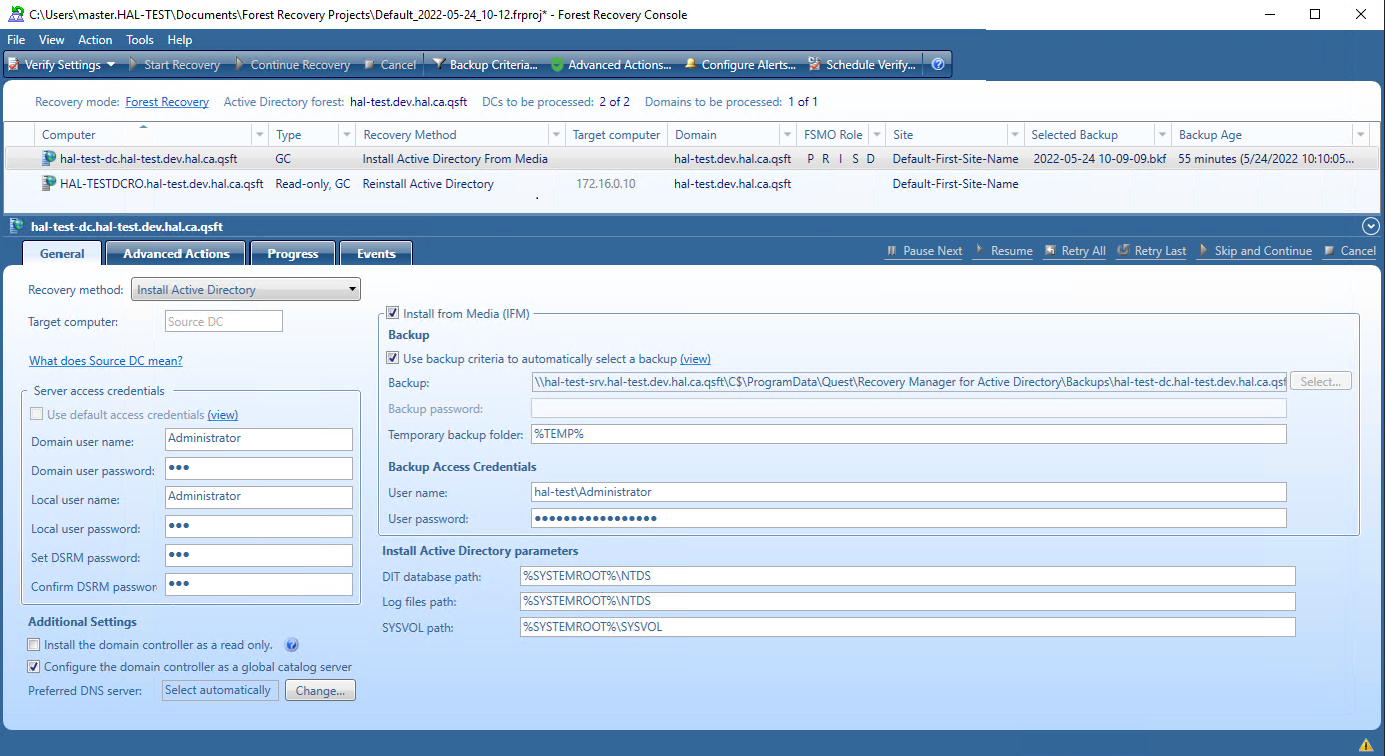1385x756 pixels.
Task: Open Configure Alerts
Action: tap(740, 65)
